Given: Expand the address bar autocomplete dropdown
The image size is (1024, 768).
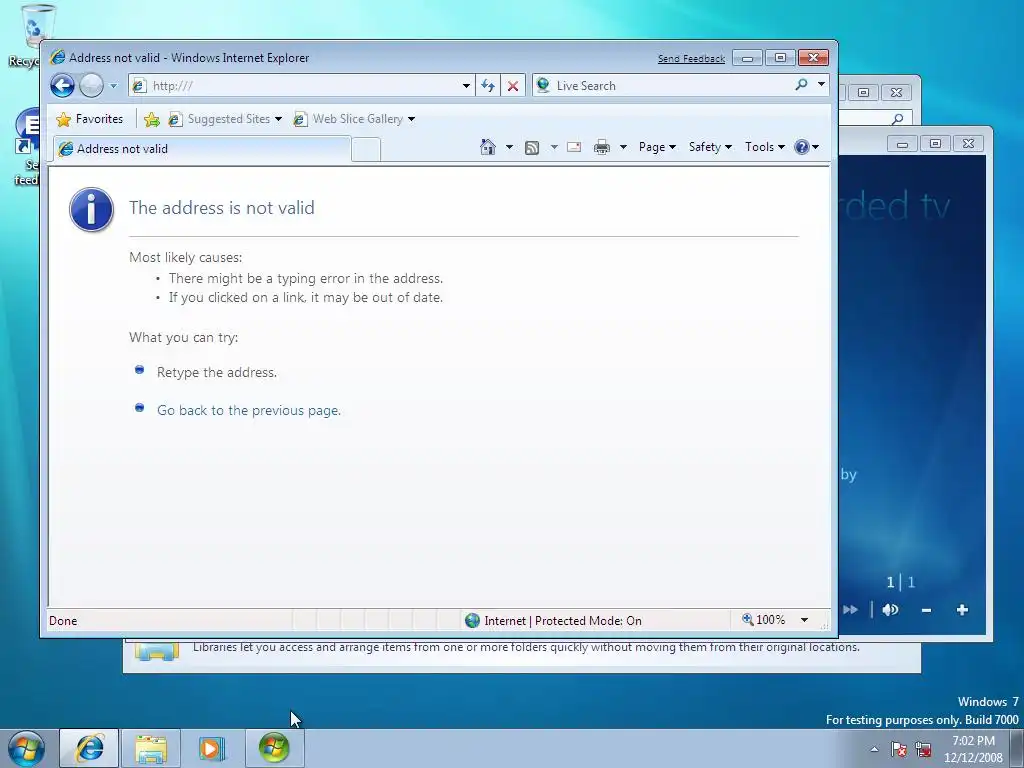Looking at the screenshot, I should click(x=466, y=86).
